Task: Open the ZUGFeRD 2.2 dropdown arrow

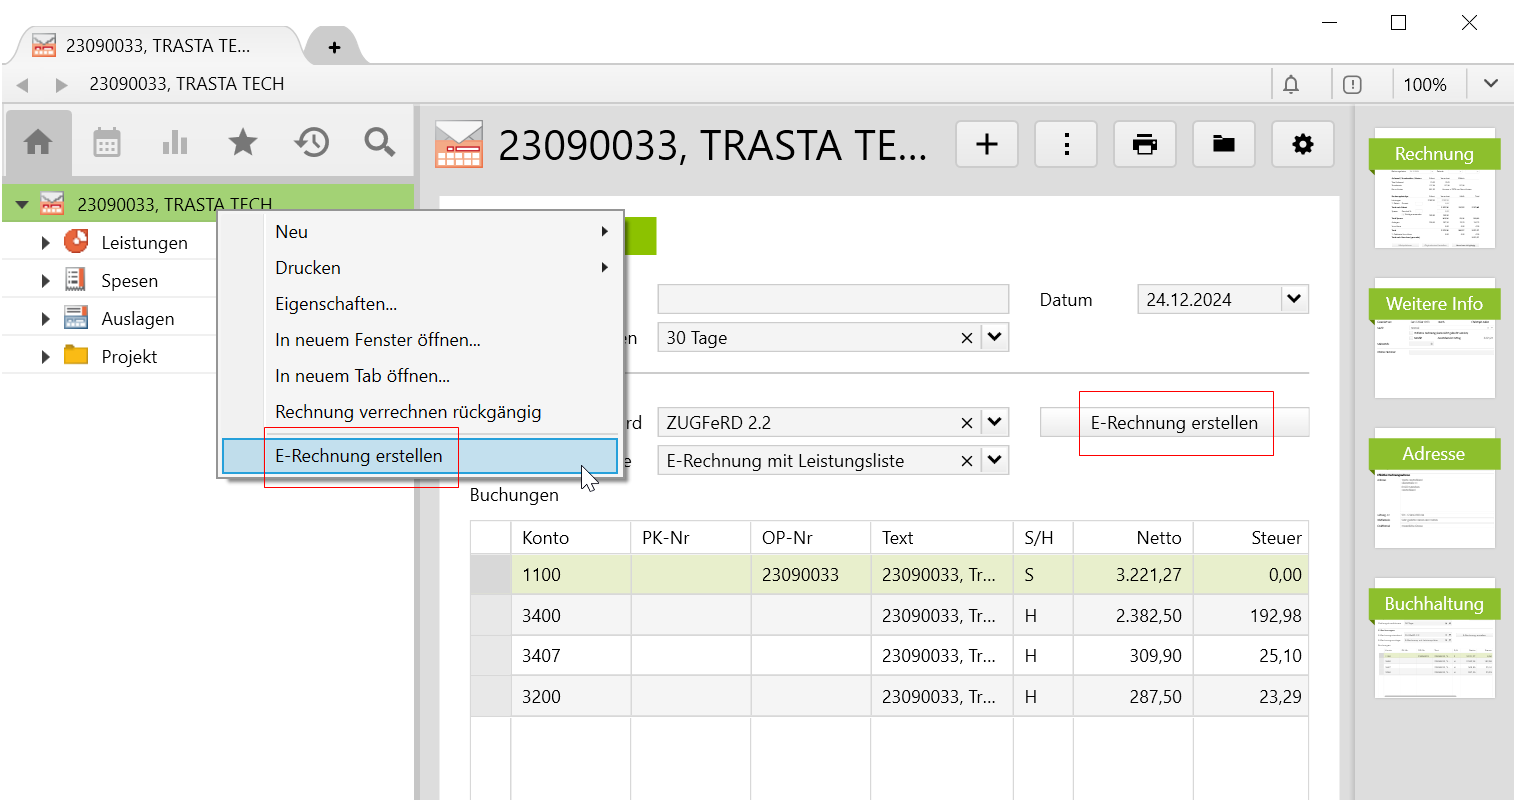Action: click(994, 422)
